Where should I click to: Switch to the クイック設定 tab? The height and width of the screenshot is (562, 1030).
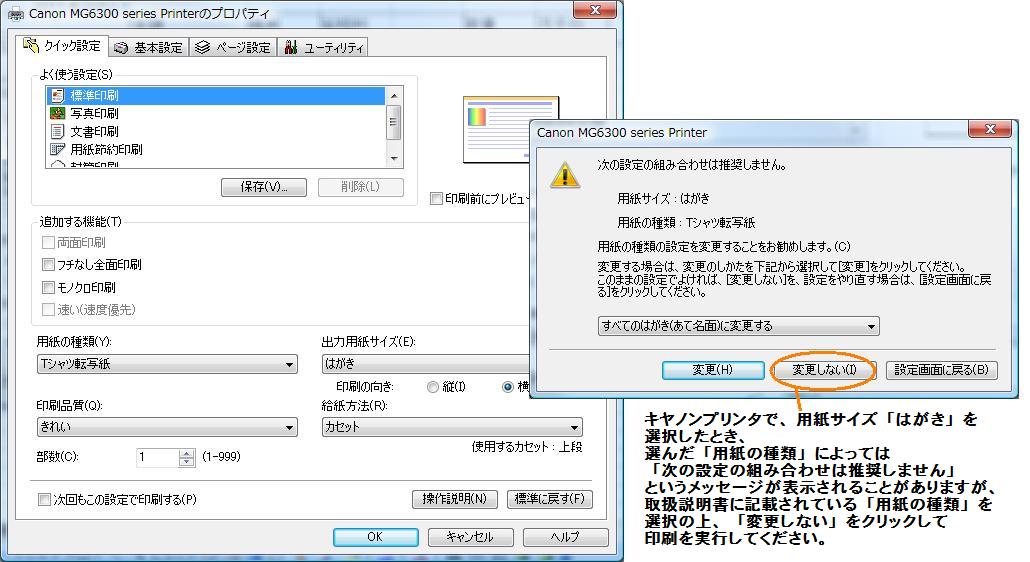tap(62, 46)
